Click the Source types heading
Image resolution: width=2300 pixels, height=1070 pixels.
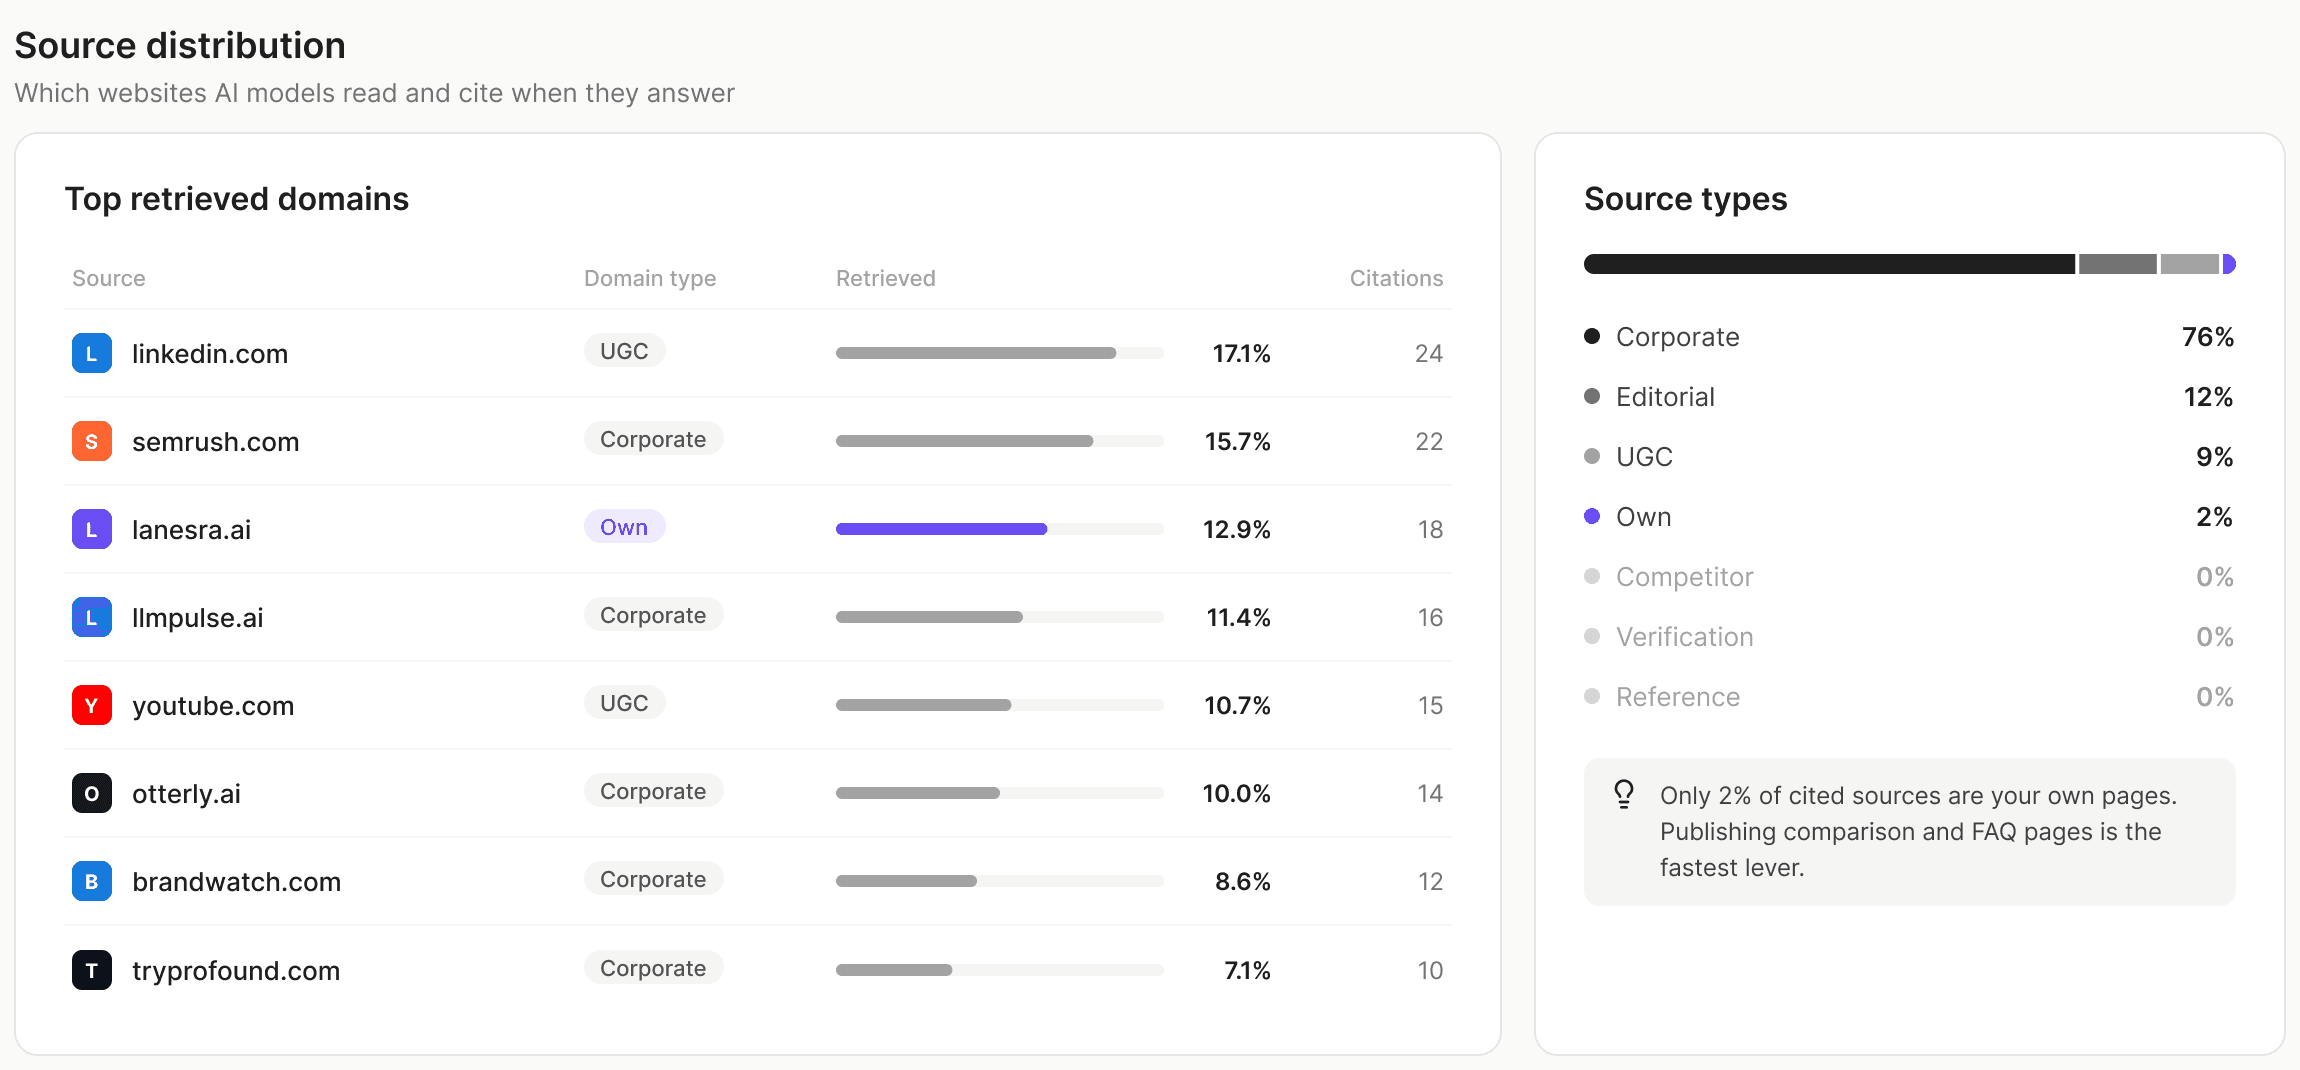click(x=1686, y=199)
